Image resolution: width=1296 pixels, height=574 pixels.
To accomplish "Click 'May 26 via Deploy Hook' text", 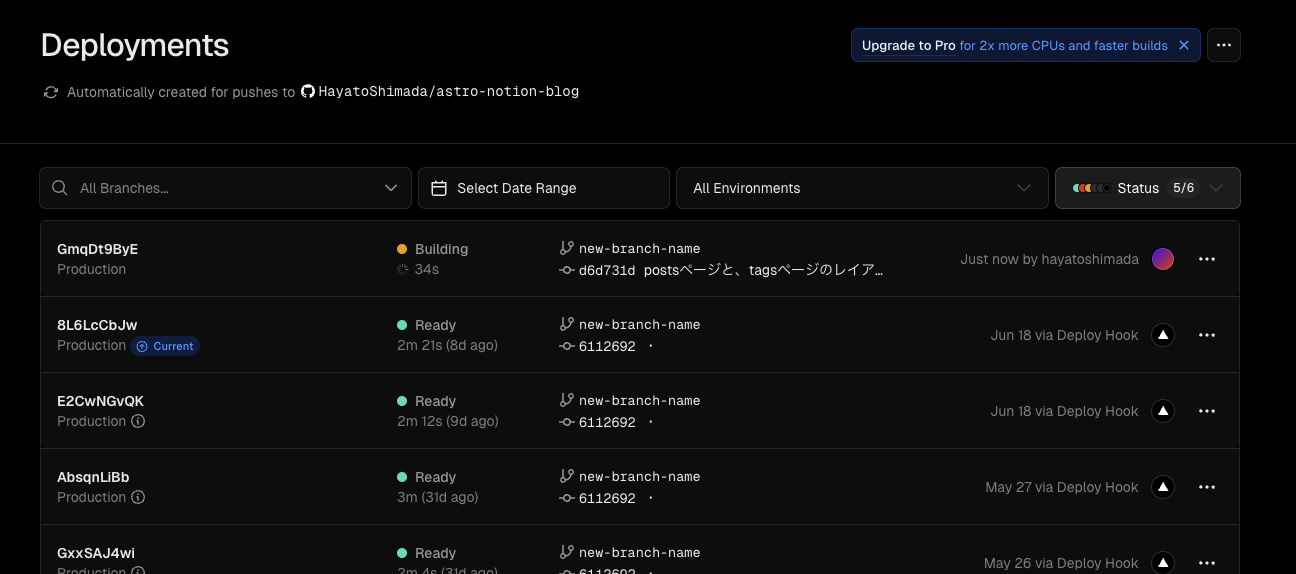I will click(x=1061, y=563).
